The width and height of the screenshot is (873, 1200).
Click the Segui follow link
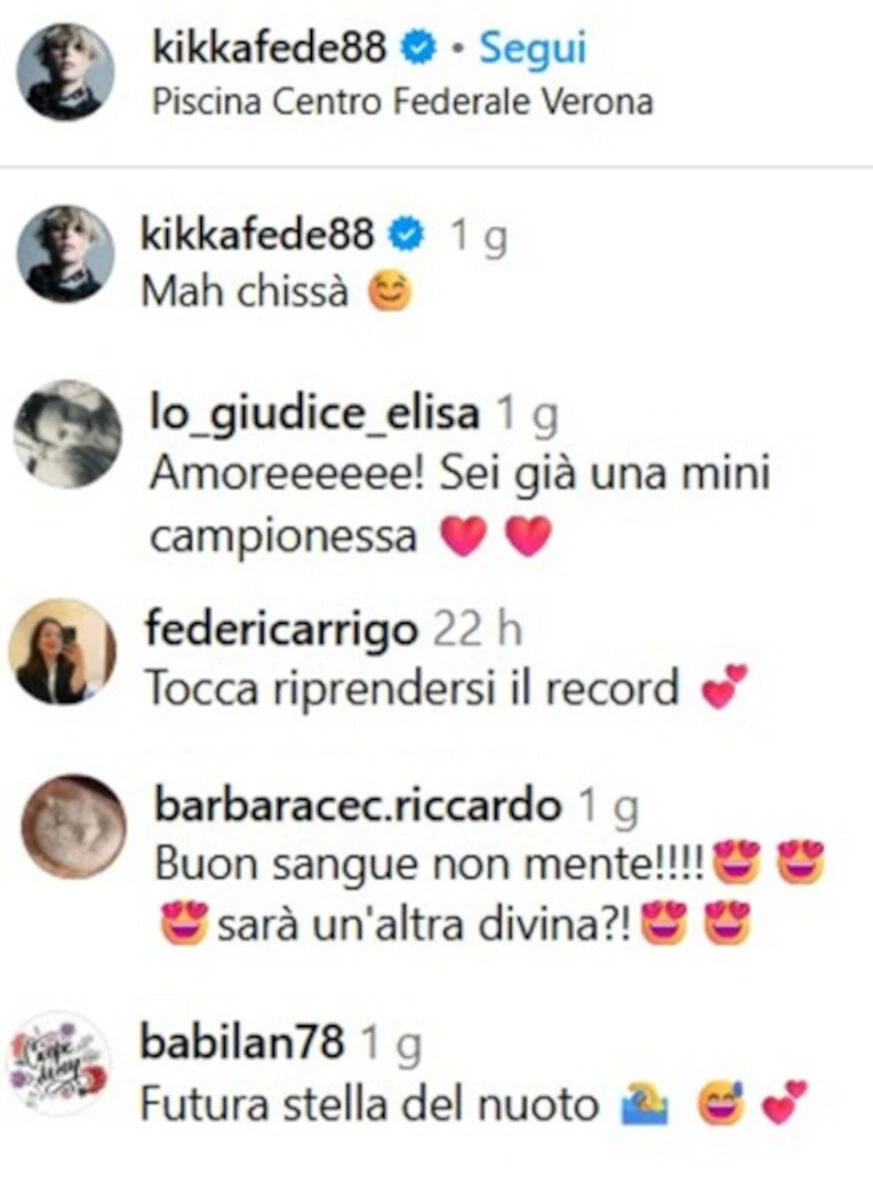[532, 48]
